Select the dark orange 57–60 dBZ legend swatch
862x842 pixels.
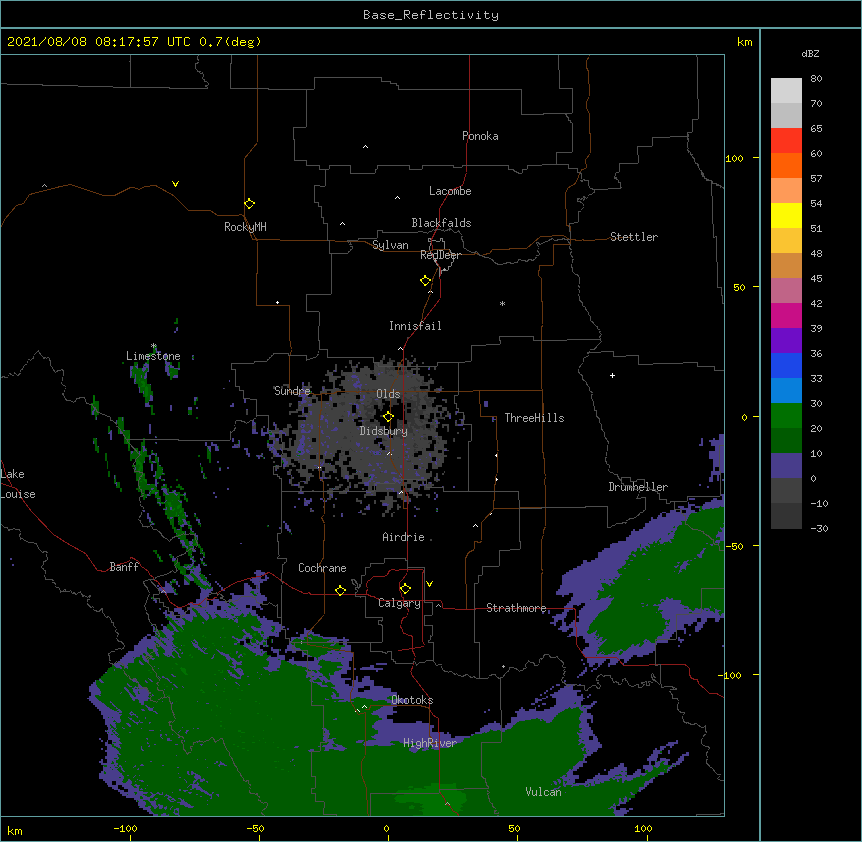click(786, 165)
